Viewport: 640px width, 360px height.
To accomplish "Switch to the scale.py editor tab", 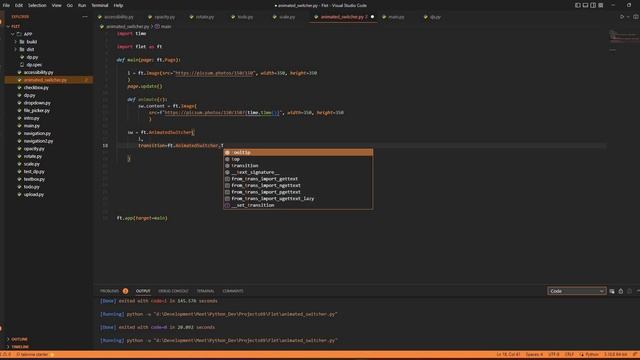I will tap(285, 17).
